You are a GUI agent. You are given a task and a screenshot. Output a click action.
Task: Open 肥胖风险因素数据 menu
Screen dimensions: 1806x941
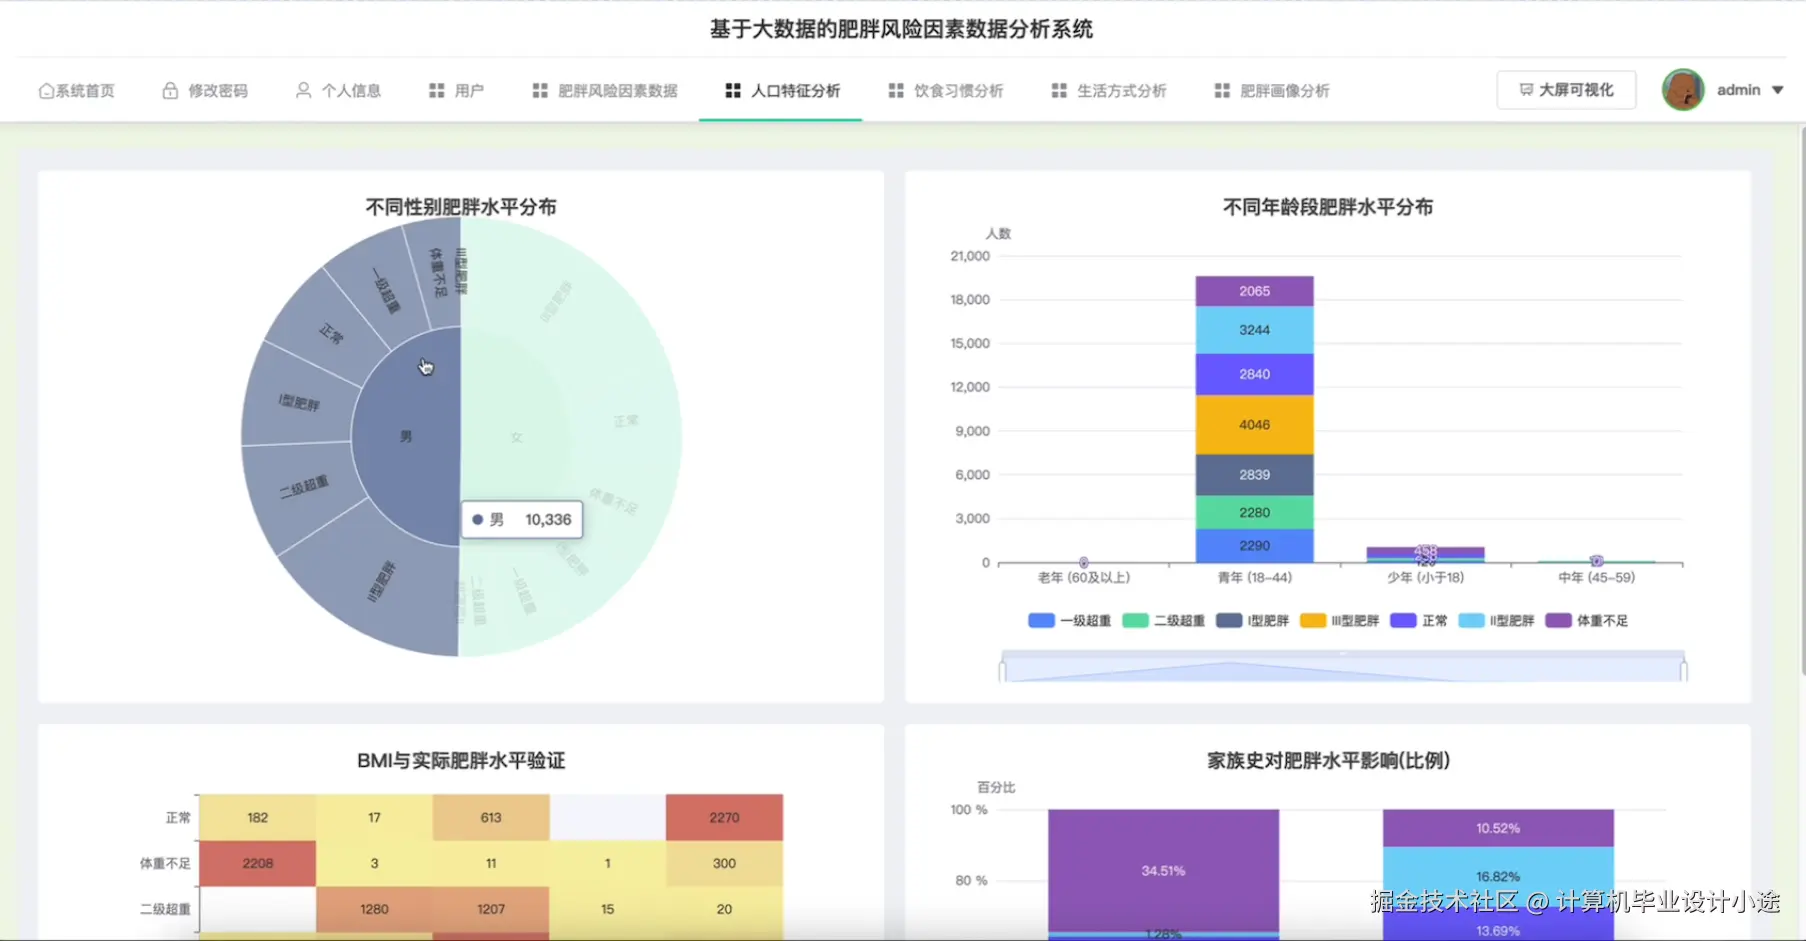point(605,91)
